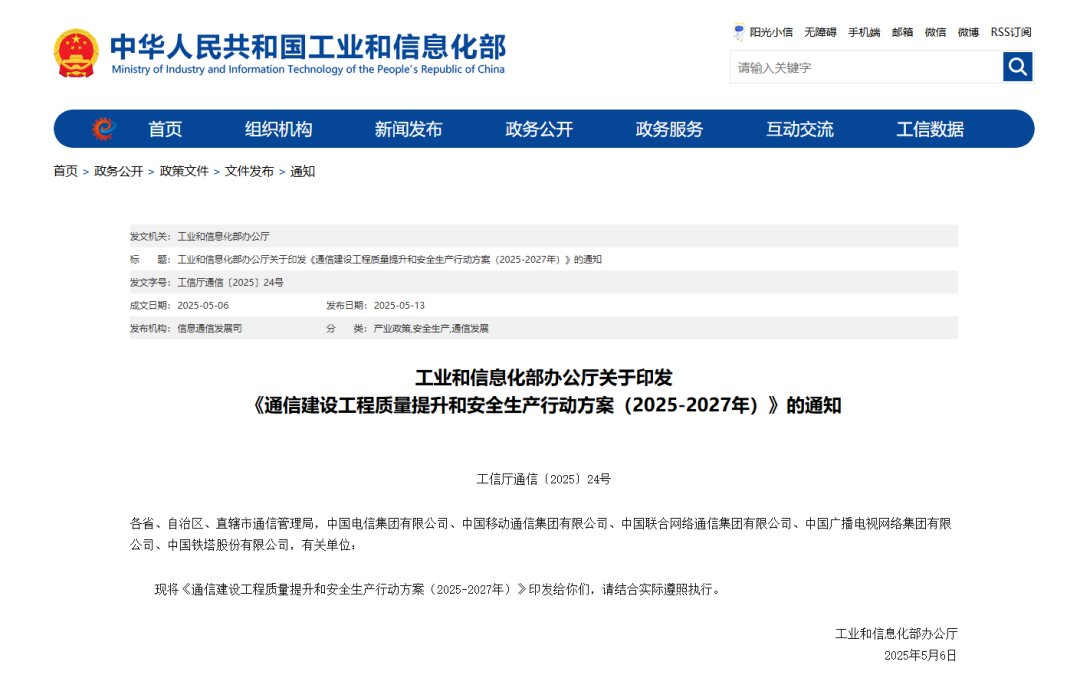Type in the 请输入关键字 search field
This screenshot has width=1080, height=678.
pos(865,67)
